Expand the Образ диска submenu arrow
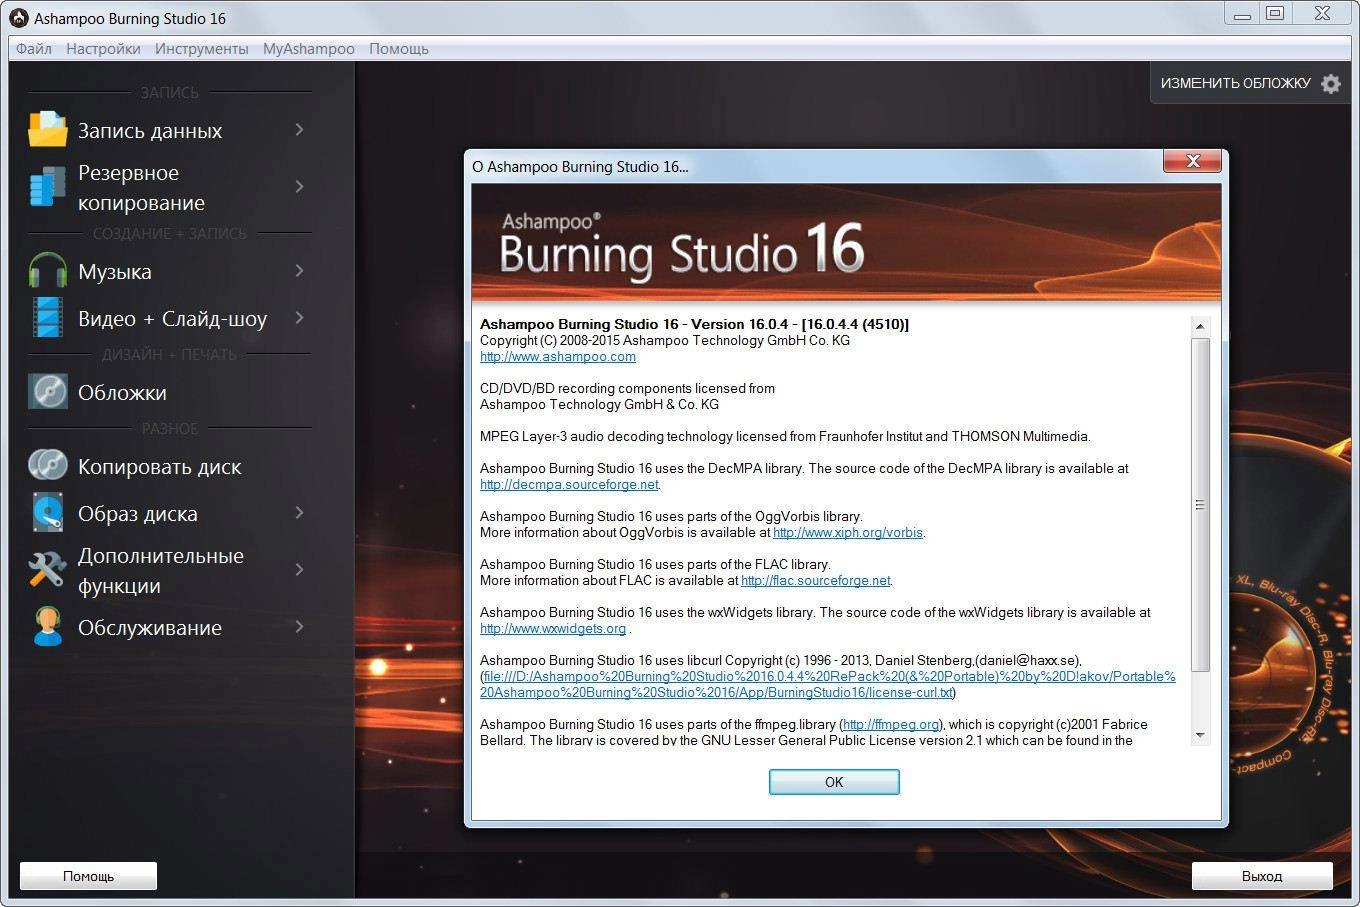This screenshot has height=907, width=1360. point(299,513)
